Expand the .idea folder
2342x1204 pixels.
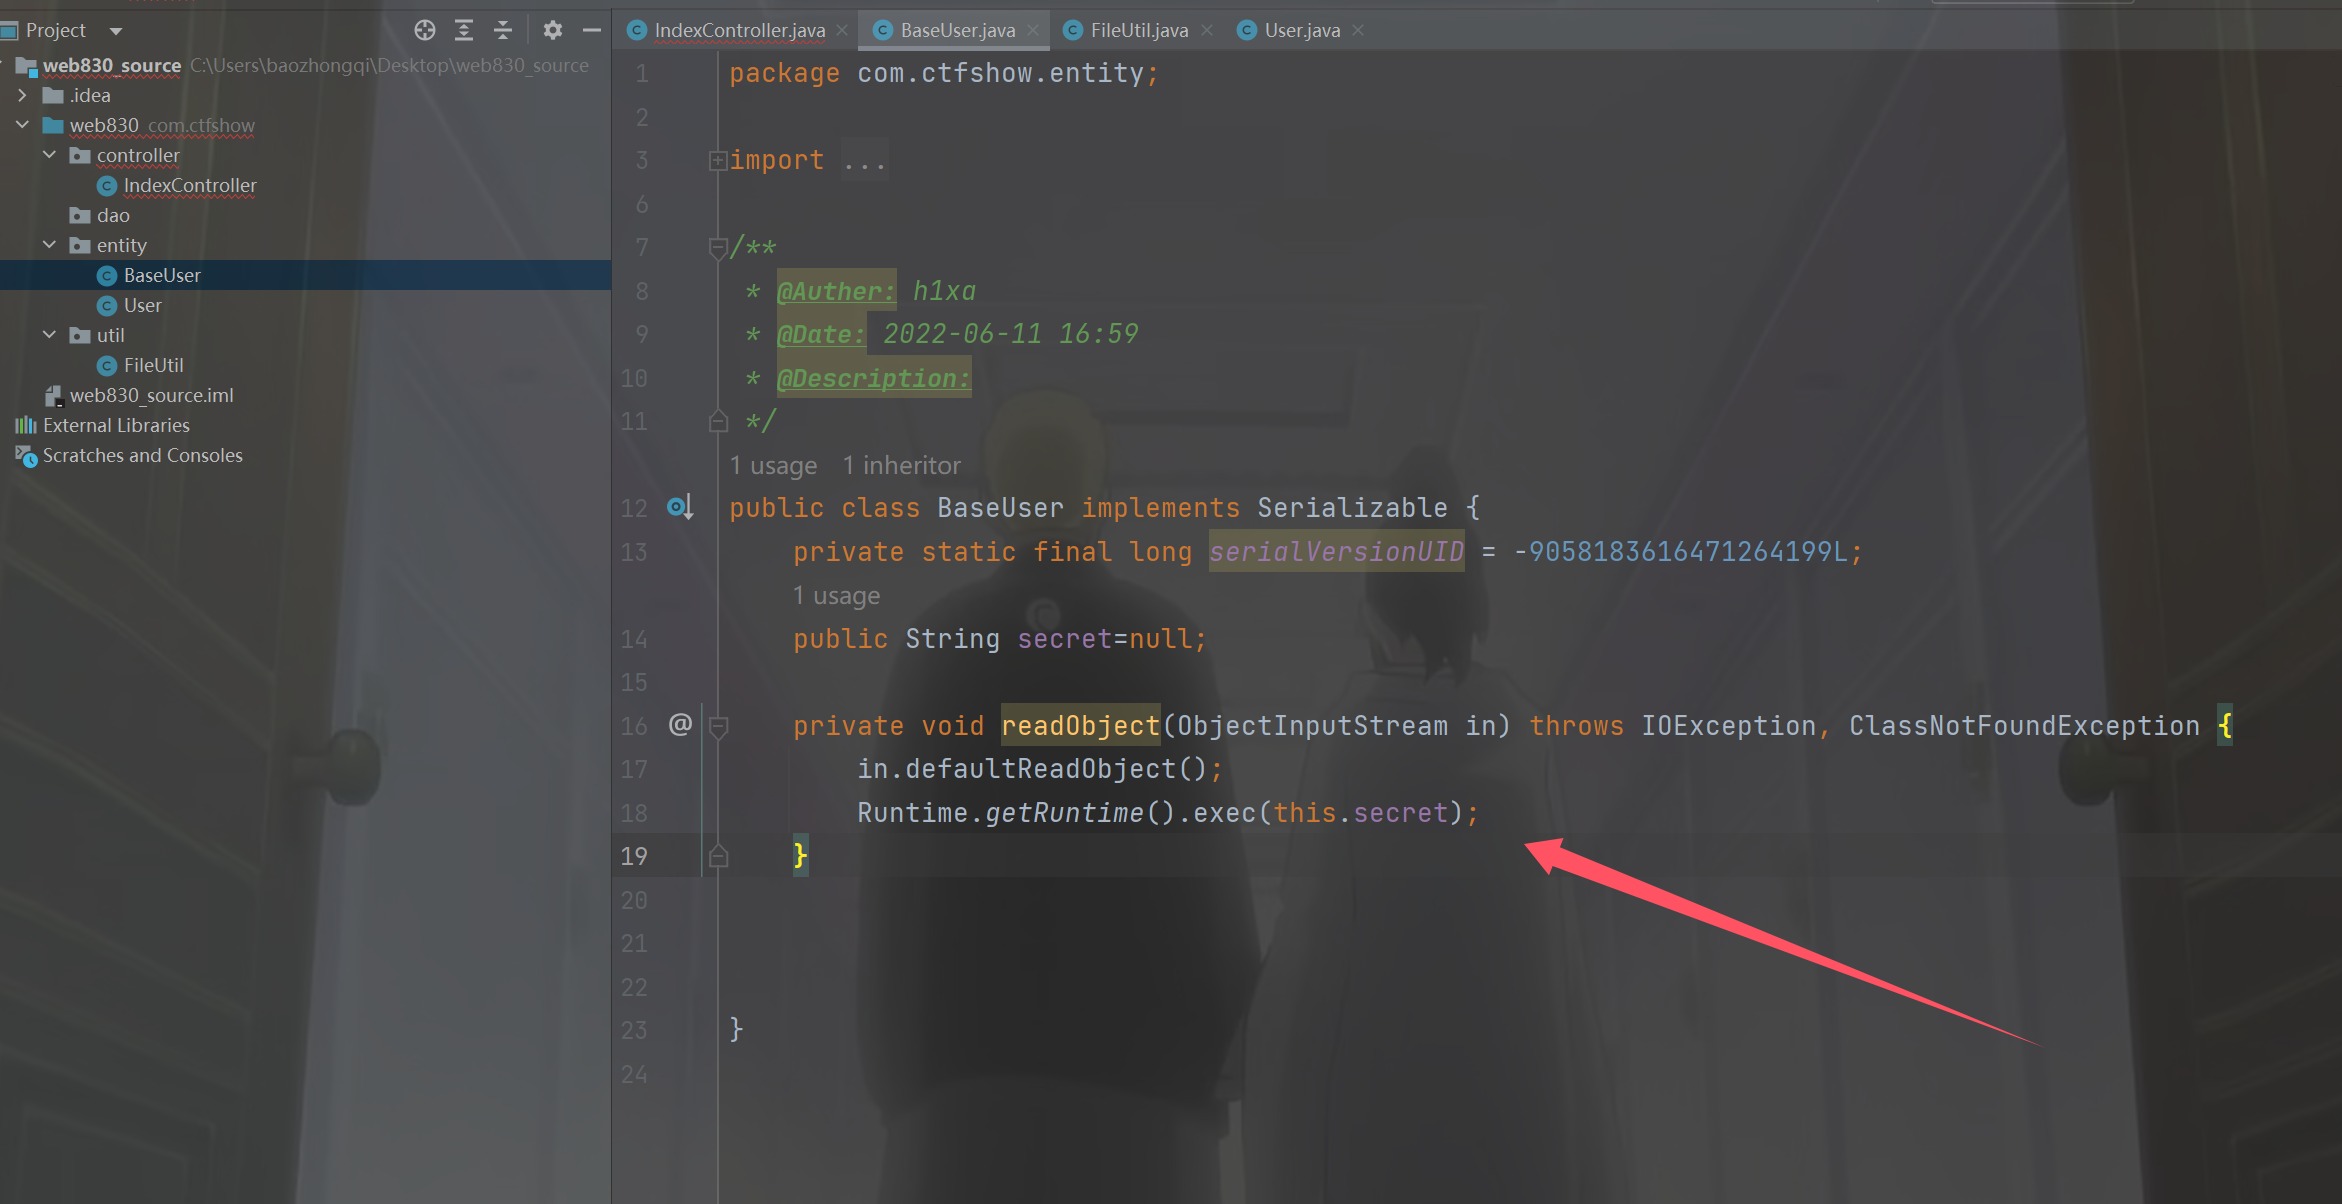tap(22, 95)
